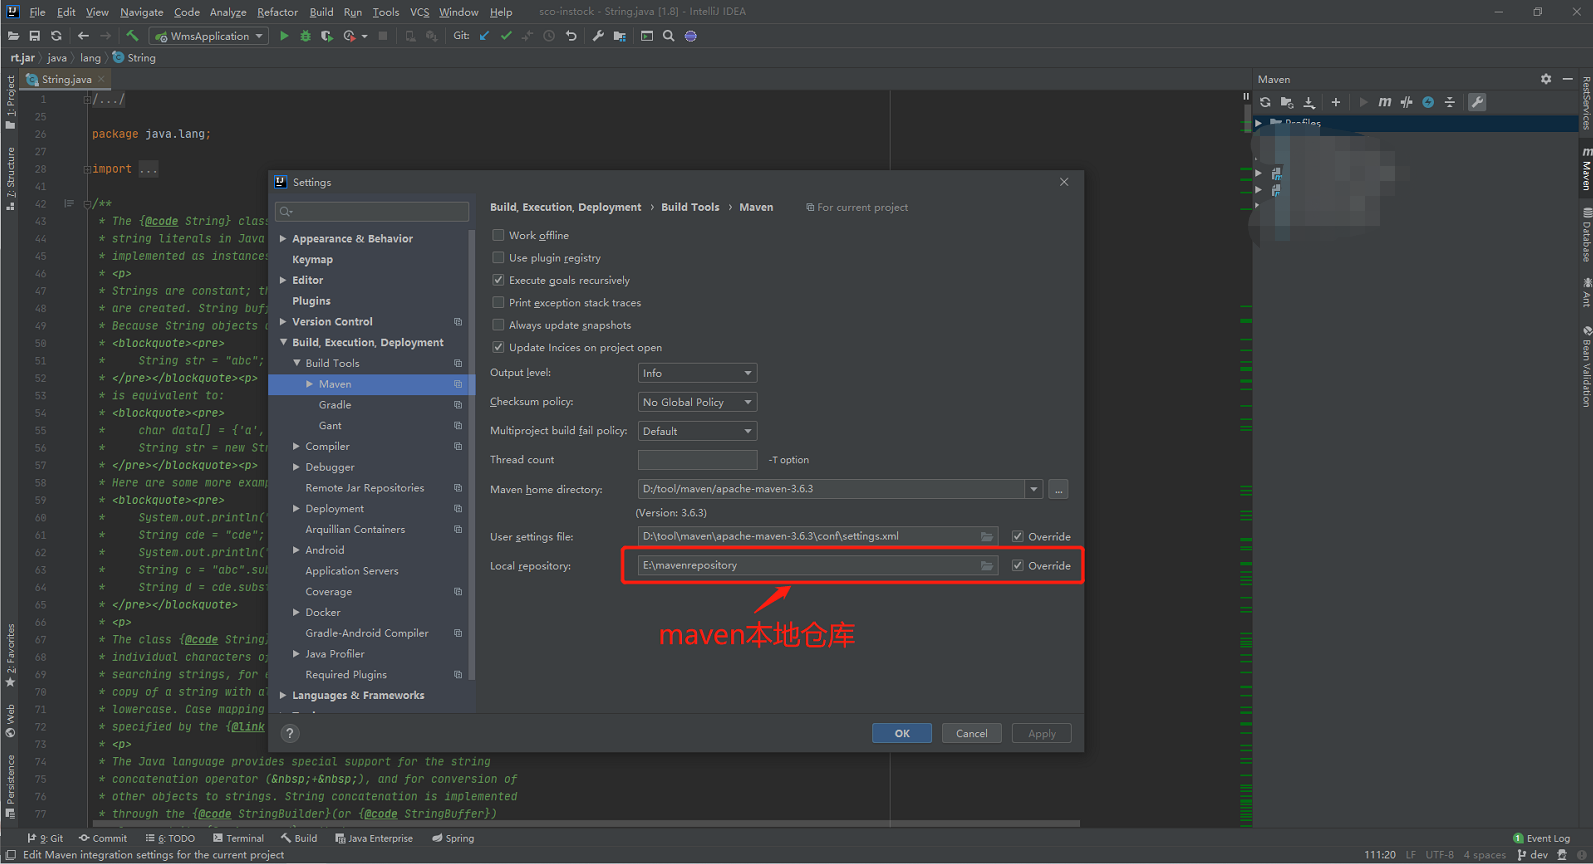
Task: Uncheck Execute goals recursively
Action: pos(498,280)
